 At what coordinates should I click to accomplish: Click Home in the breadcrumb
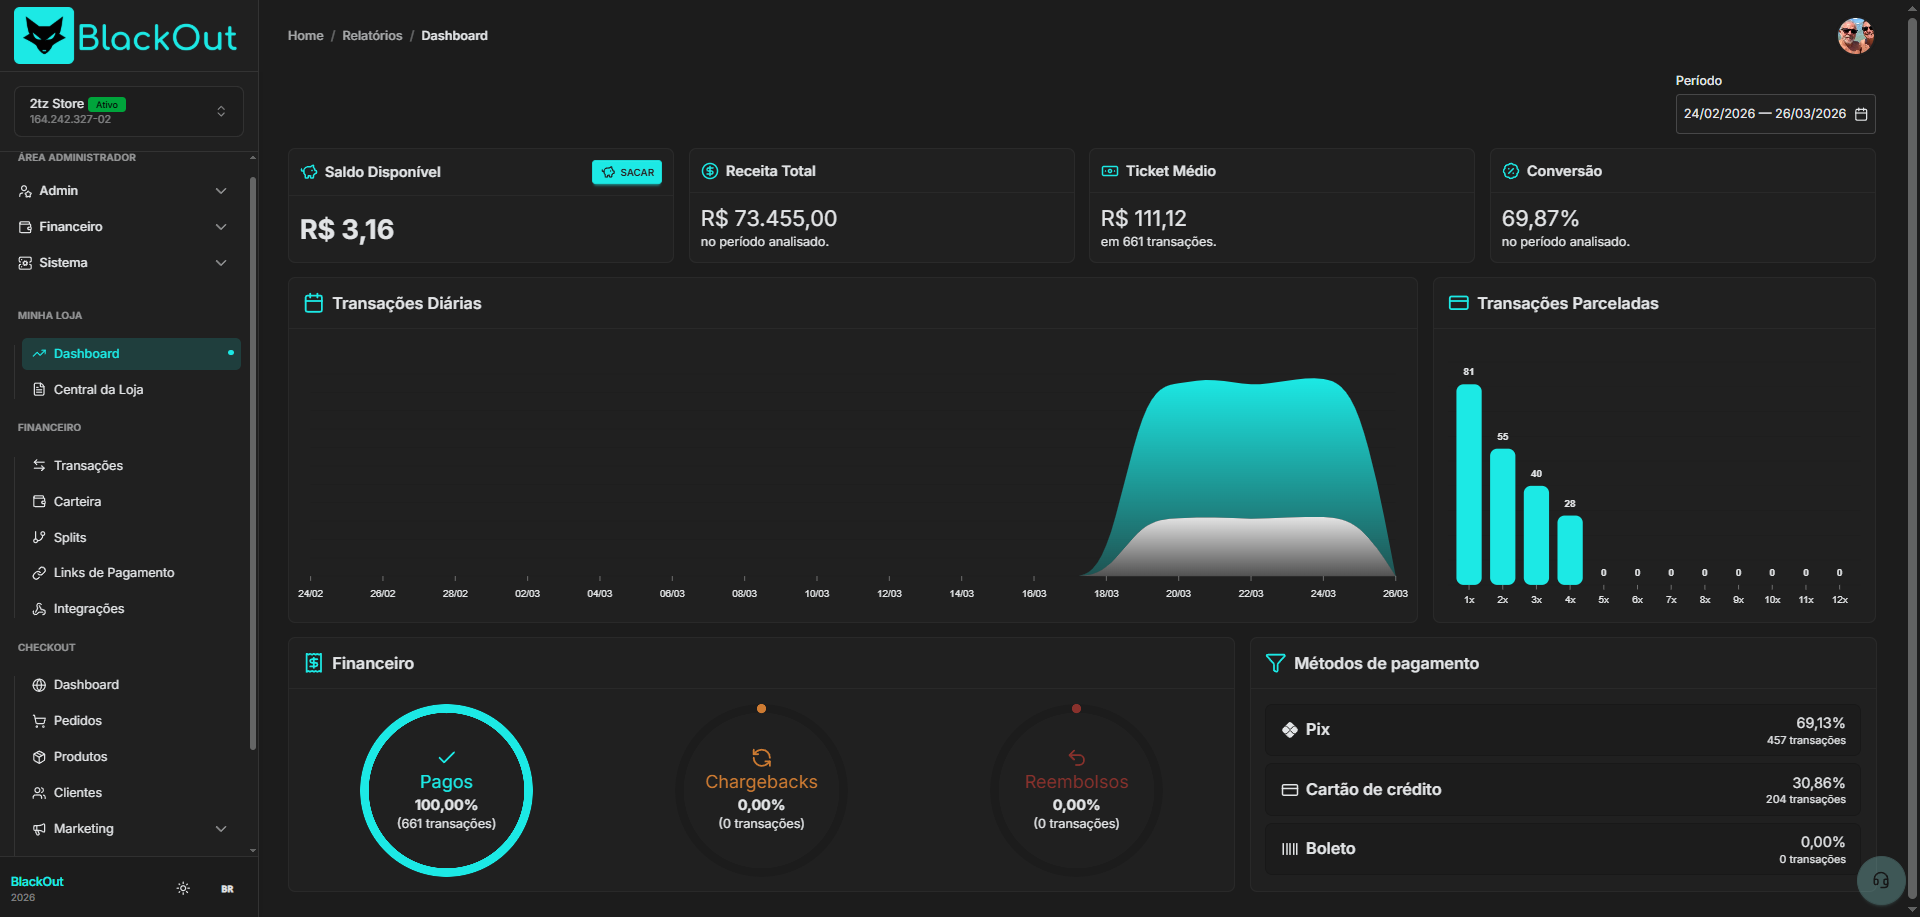(x=305, y=35)
